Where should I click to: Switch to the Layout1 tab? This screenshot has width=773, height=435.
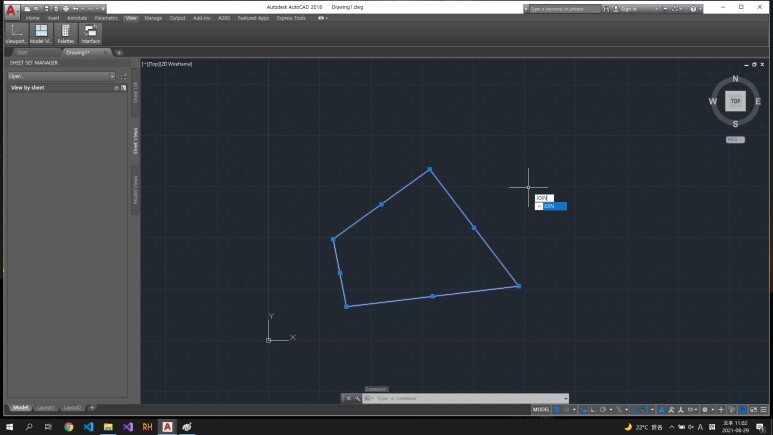(45, 407)
